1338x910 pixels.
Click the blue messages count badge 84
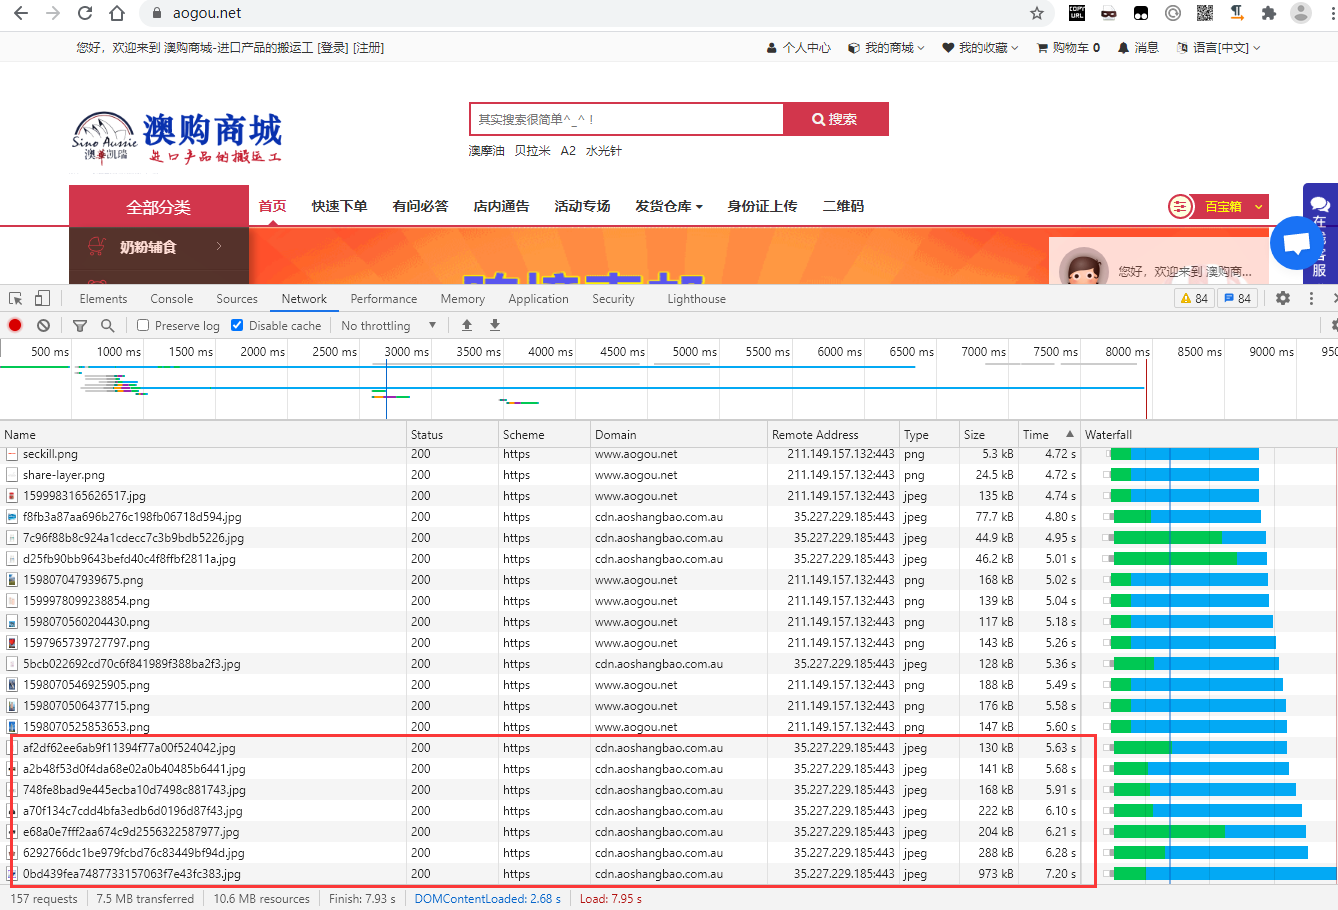pyautogui.click(x=1237, y=298)
